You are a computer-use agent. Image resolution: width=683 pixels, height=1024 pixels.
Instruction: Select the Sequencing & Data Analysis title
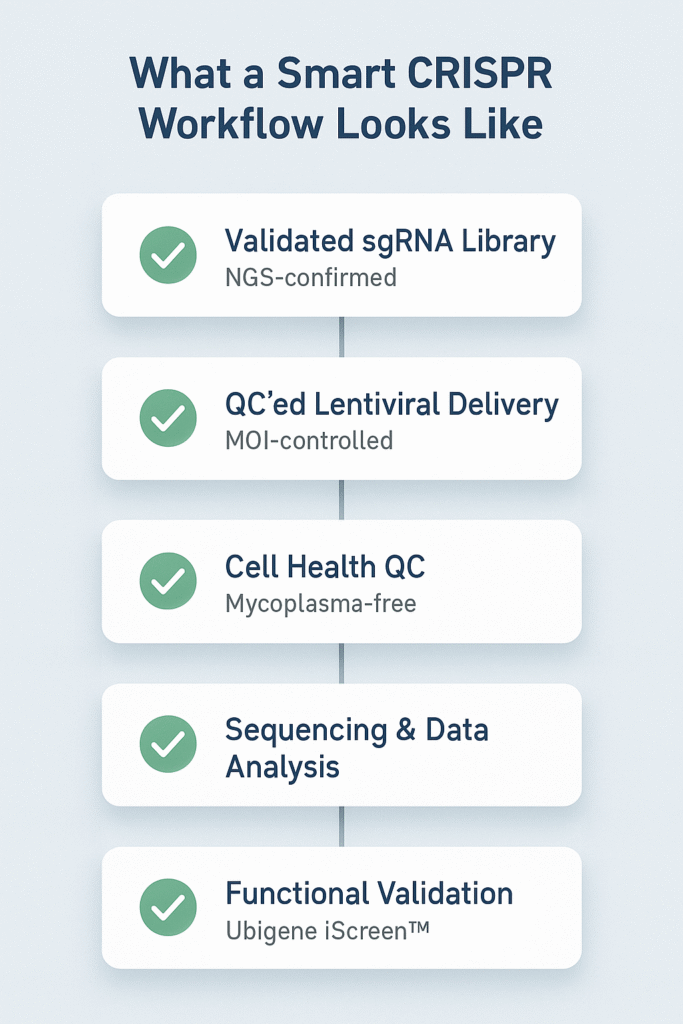point(357,748)
